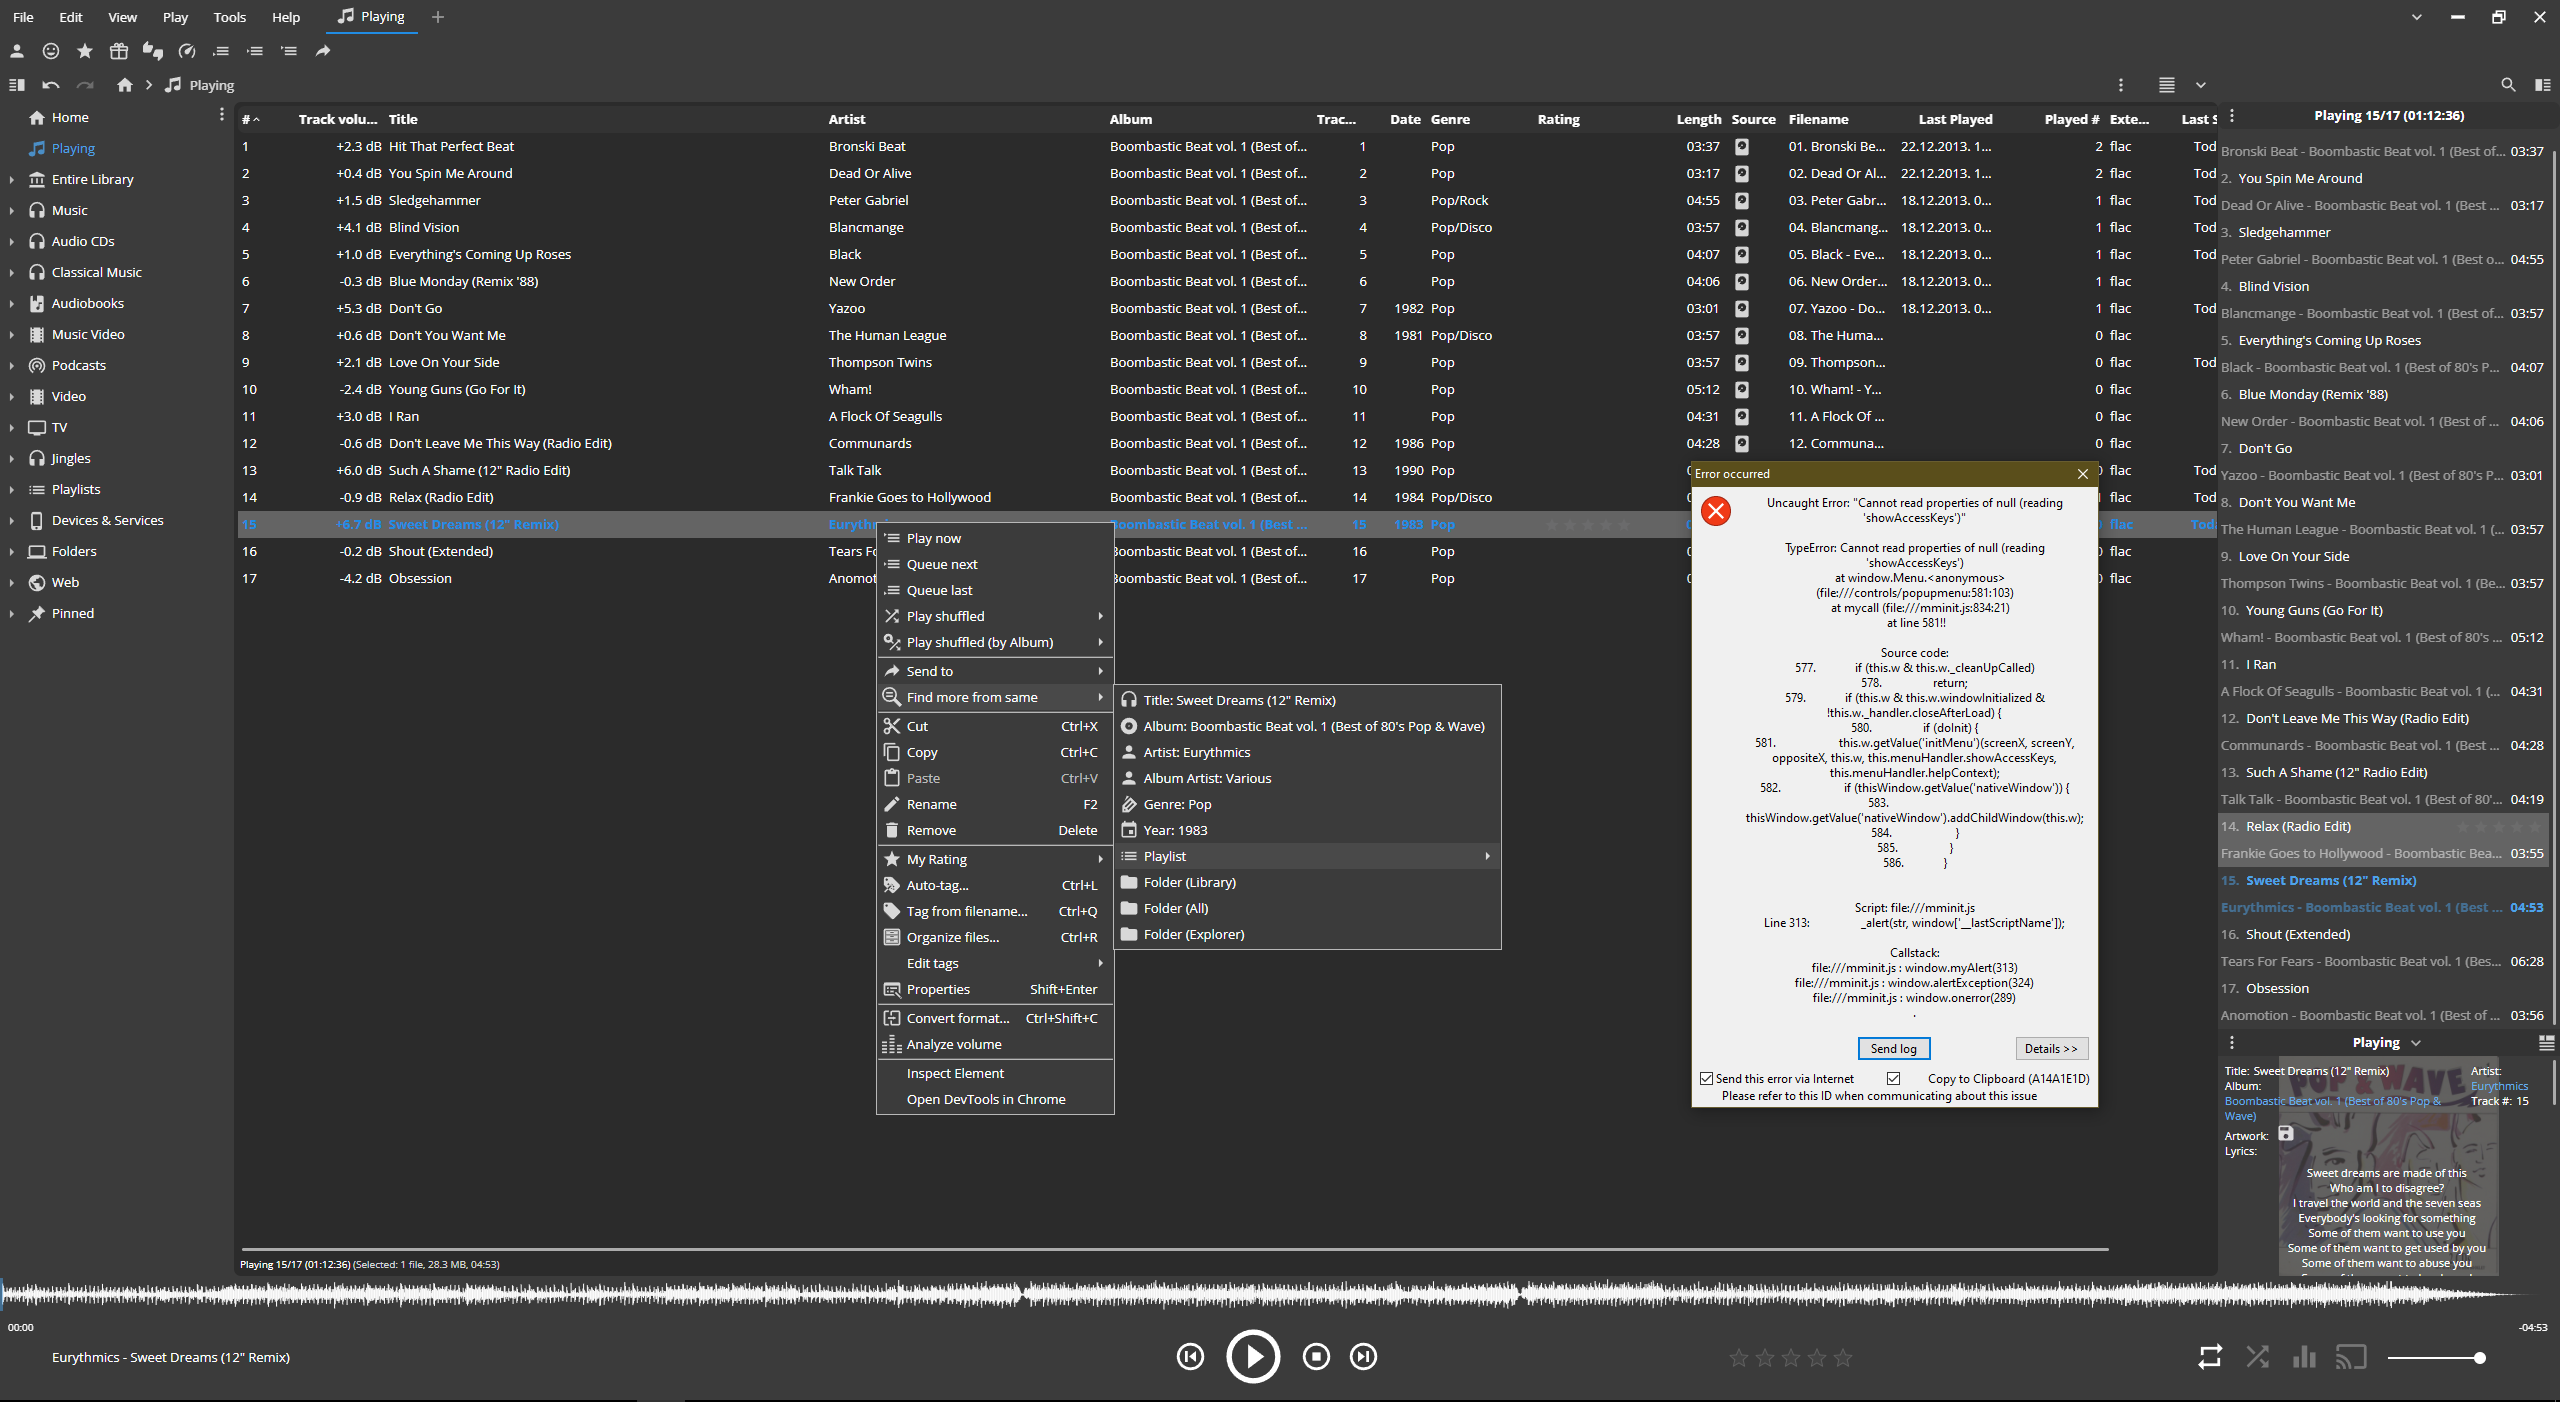Click the Send log button

[x=1894, y=1049]
